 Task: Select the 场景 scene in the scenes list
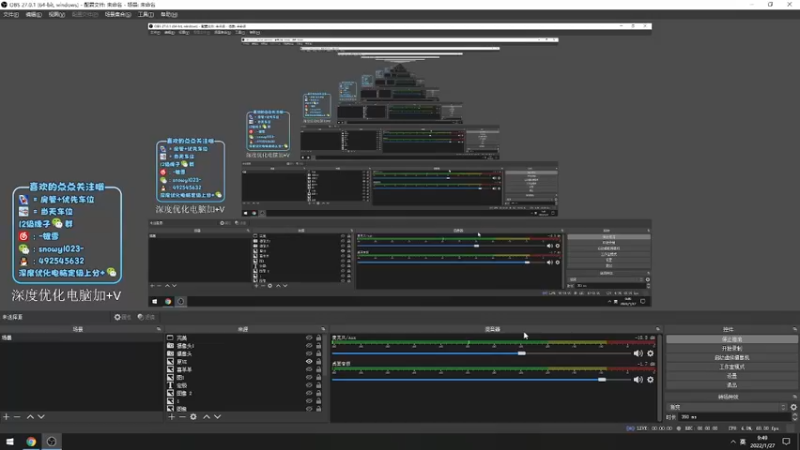pos(82,338)
